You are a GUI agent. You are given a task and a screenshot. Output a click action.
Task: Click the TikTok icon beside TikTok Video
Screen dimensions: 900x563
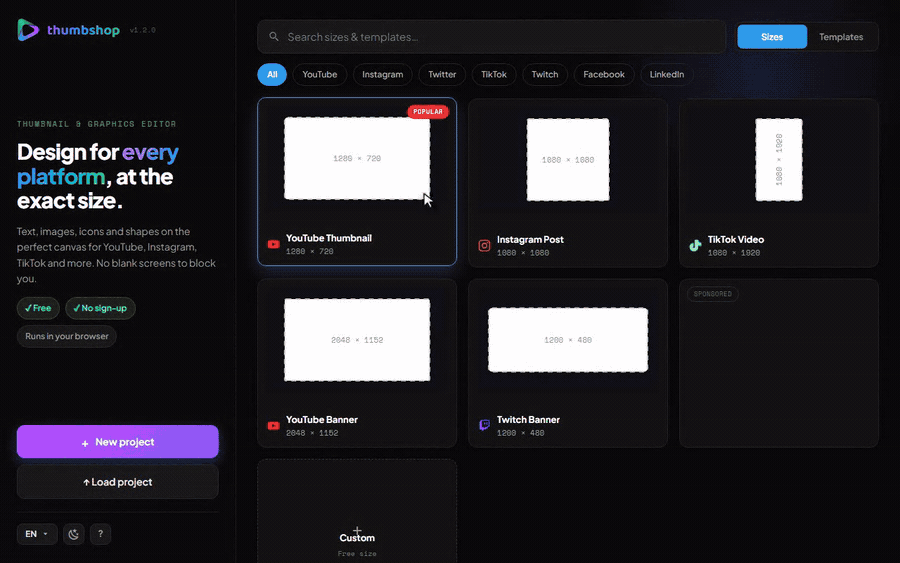coord(695,246)
